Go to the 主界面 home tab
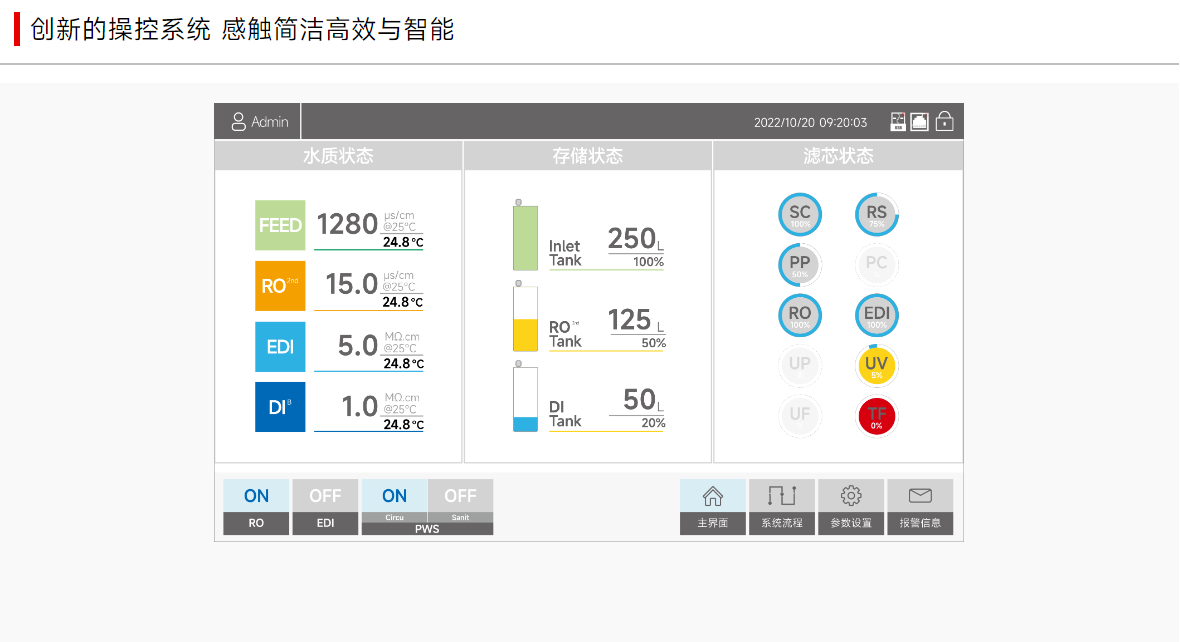The width and height of the screenshot is (1180, 642). coord(713,506)
